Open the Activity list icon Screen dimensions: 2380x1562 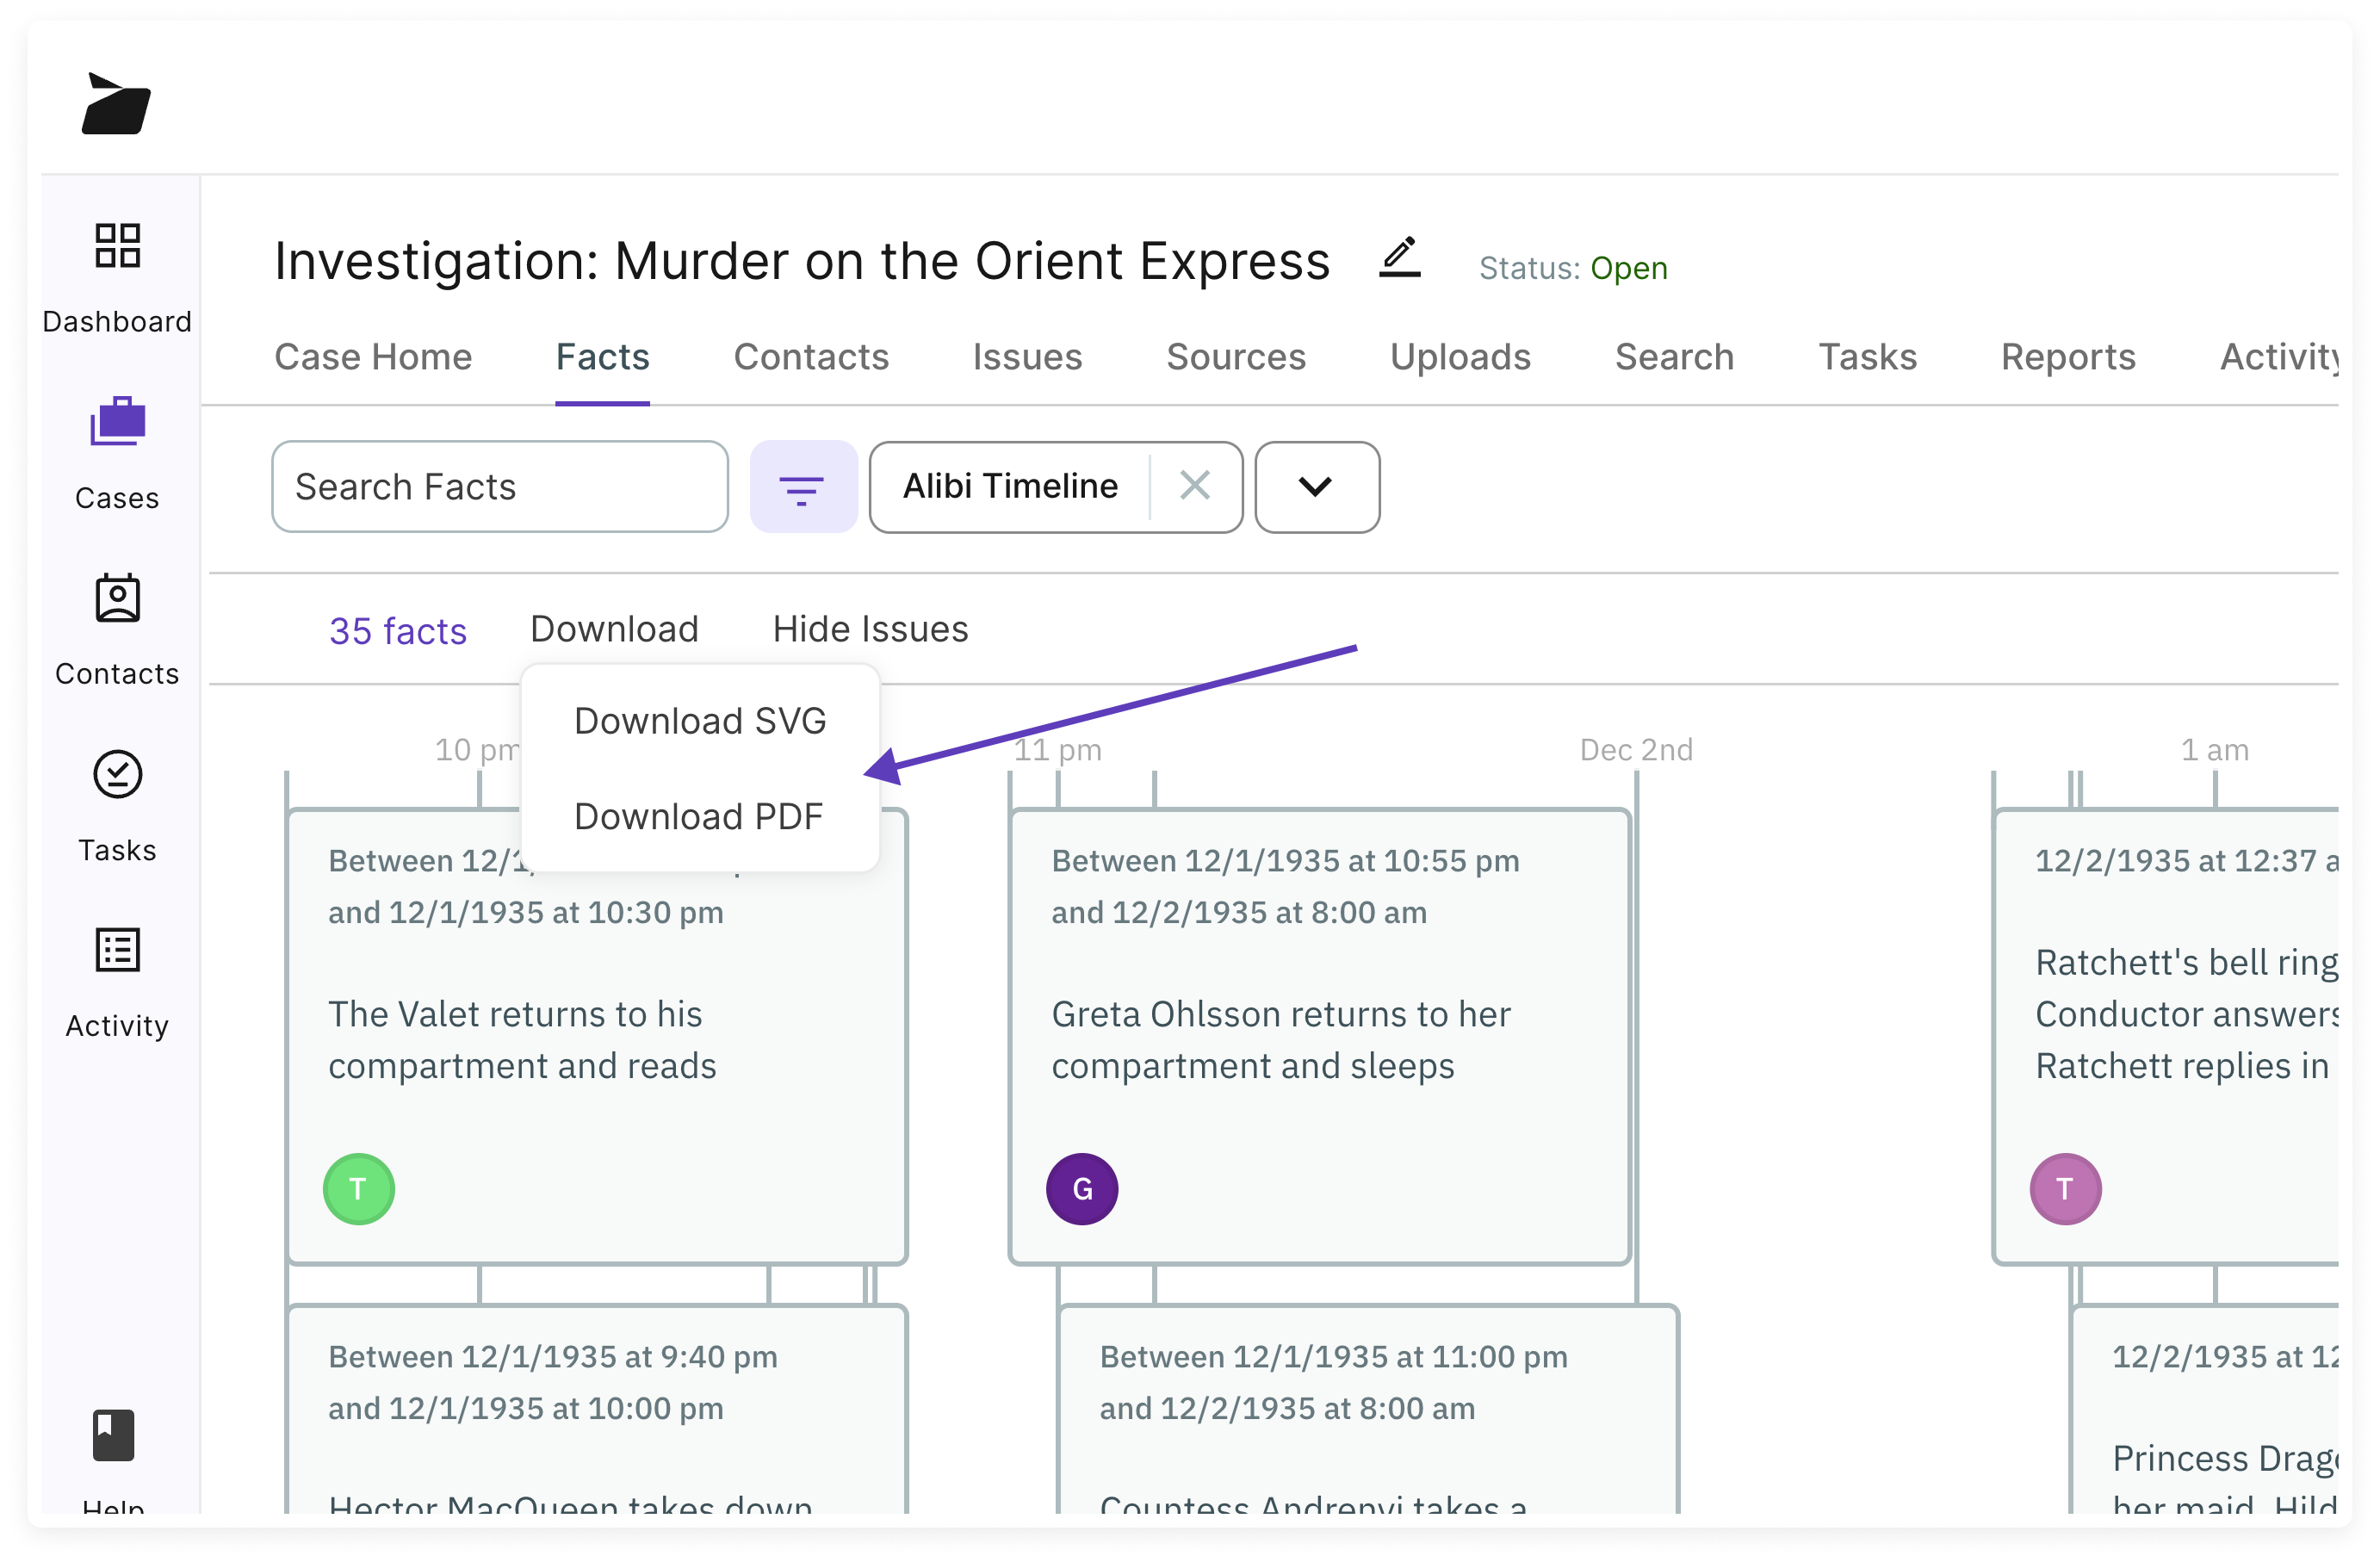coord(117,950)
